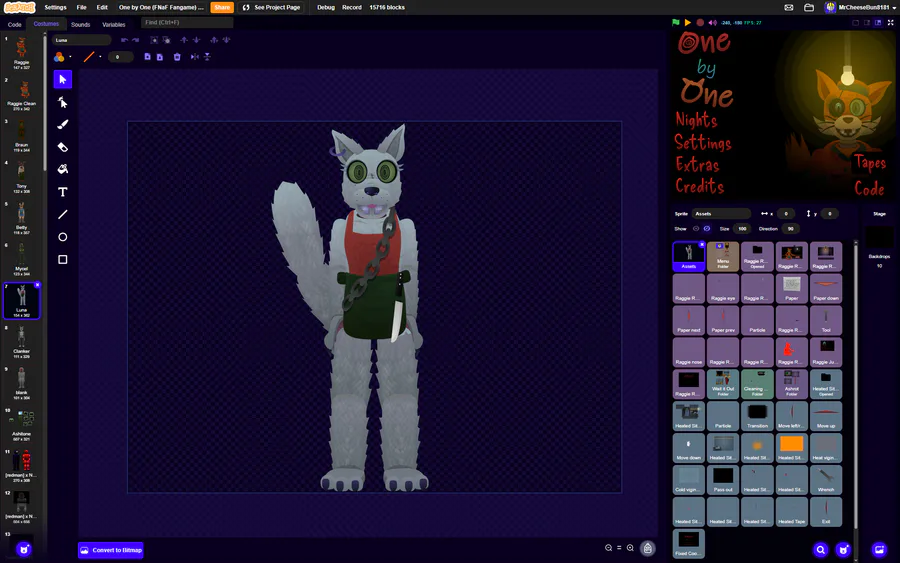Click the Record button
The width and height of the screenshot is (900, 563).
coord(352,7)
